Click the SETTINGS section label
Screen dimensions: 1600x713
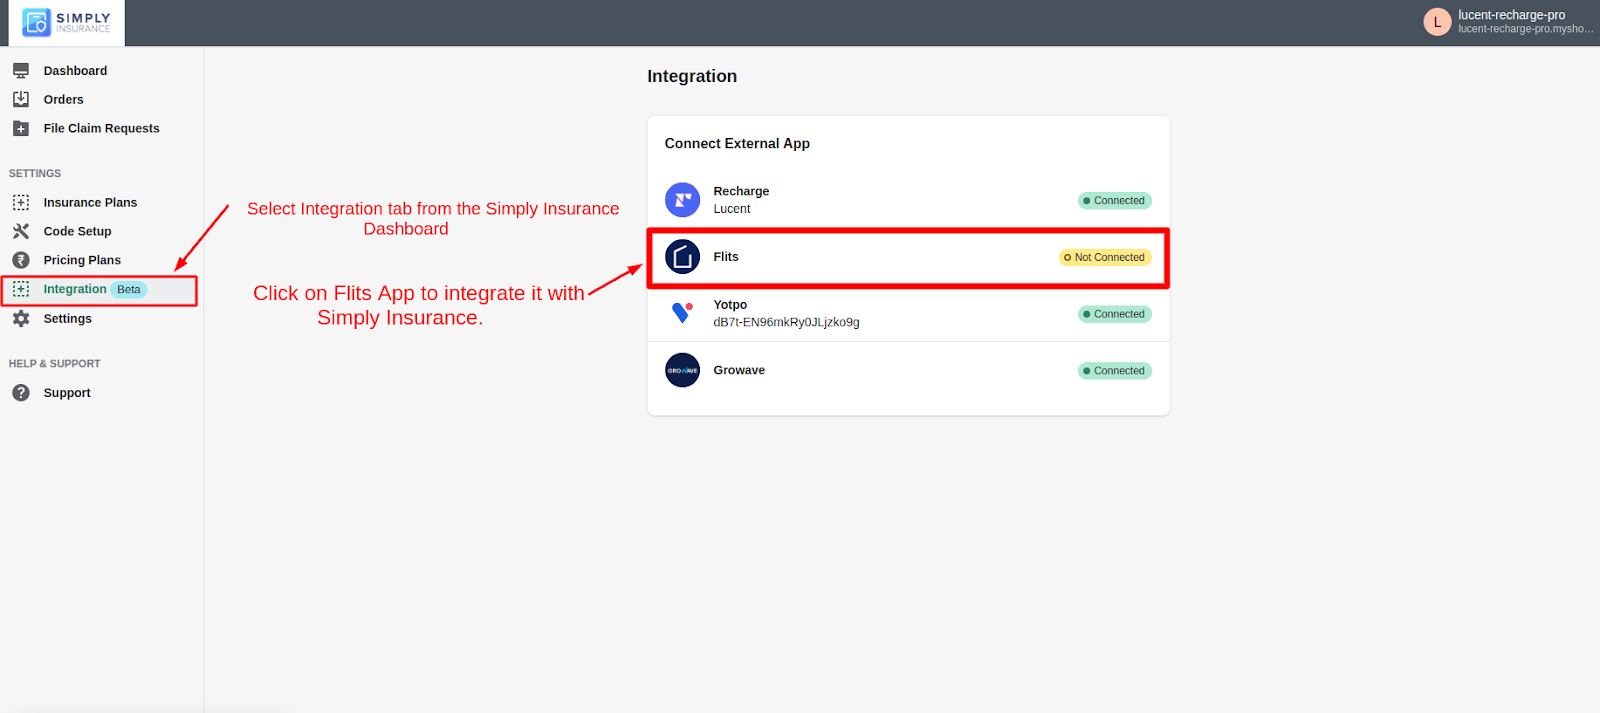coord(35,174)
